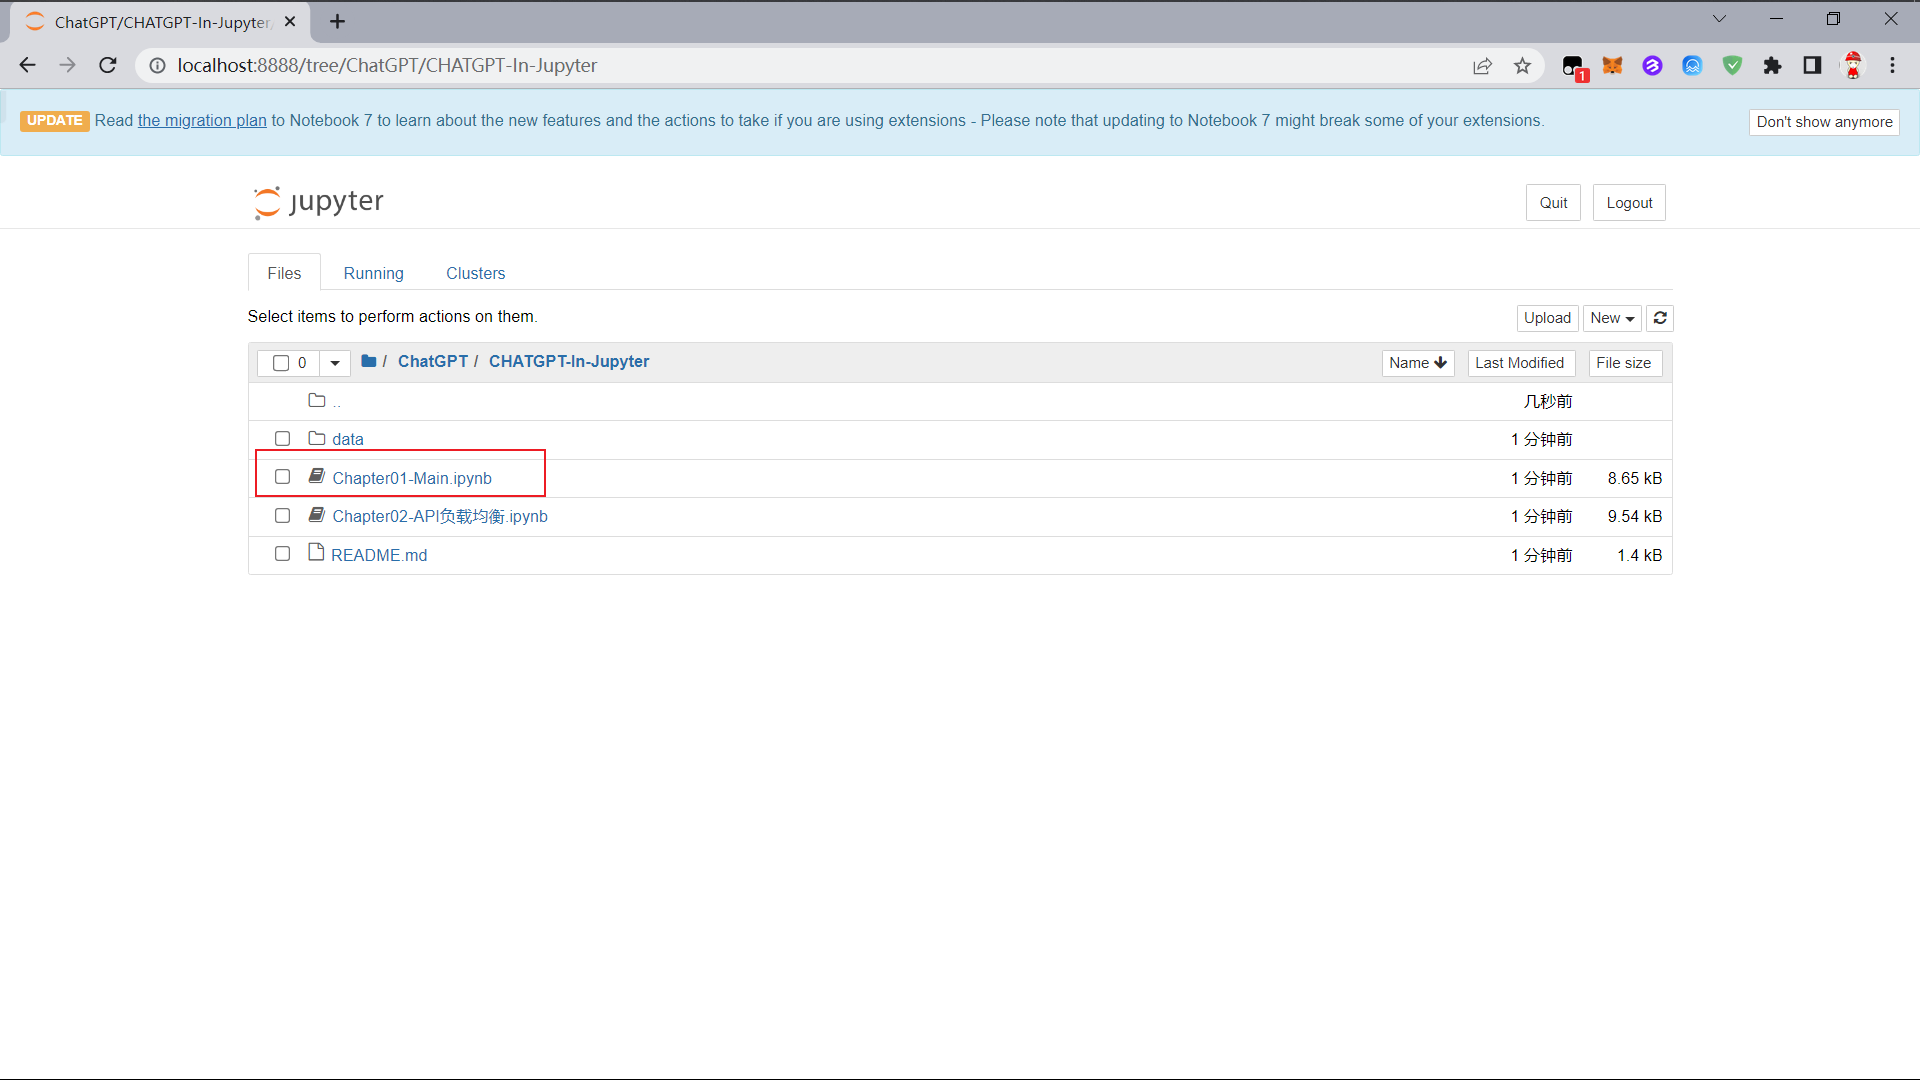Image resolution: width=1920 pixels, height=1080 pixels.
Task: Toggle the browser side panel icon
Action: [1812, 66]
